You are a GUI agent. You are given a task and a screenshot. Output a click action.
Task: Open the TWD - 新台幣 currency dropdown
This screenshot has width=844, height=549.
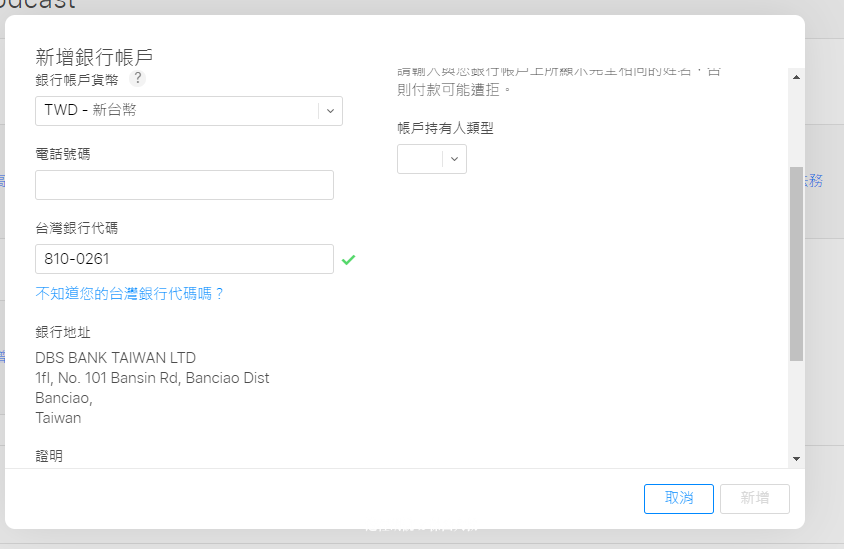[x=189, y=111]
